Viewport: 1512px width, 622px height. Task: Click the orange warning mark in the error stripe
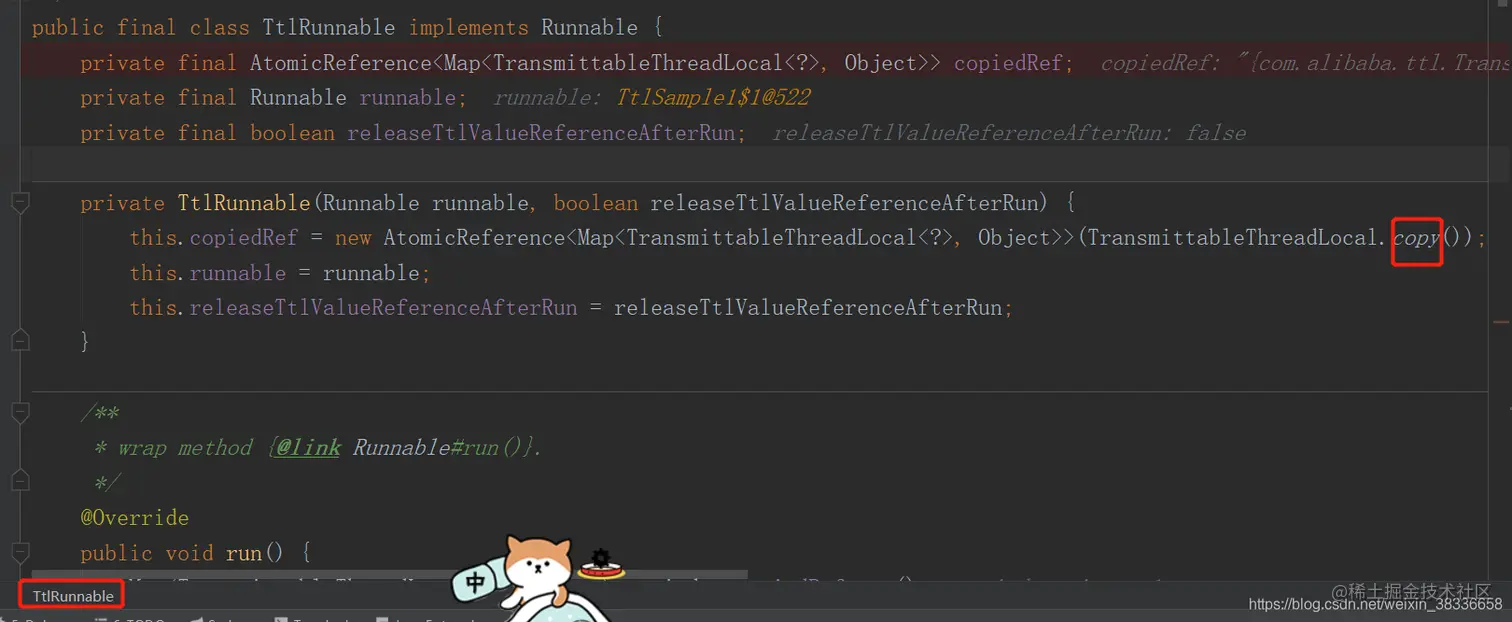pos(1501,322)
